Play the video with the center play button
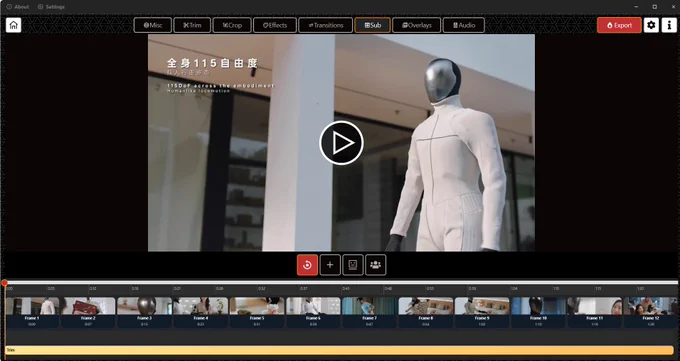Image resolution: width=680 pixels, height=361 pixels. coord(341,143)
